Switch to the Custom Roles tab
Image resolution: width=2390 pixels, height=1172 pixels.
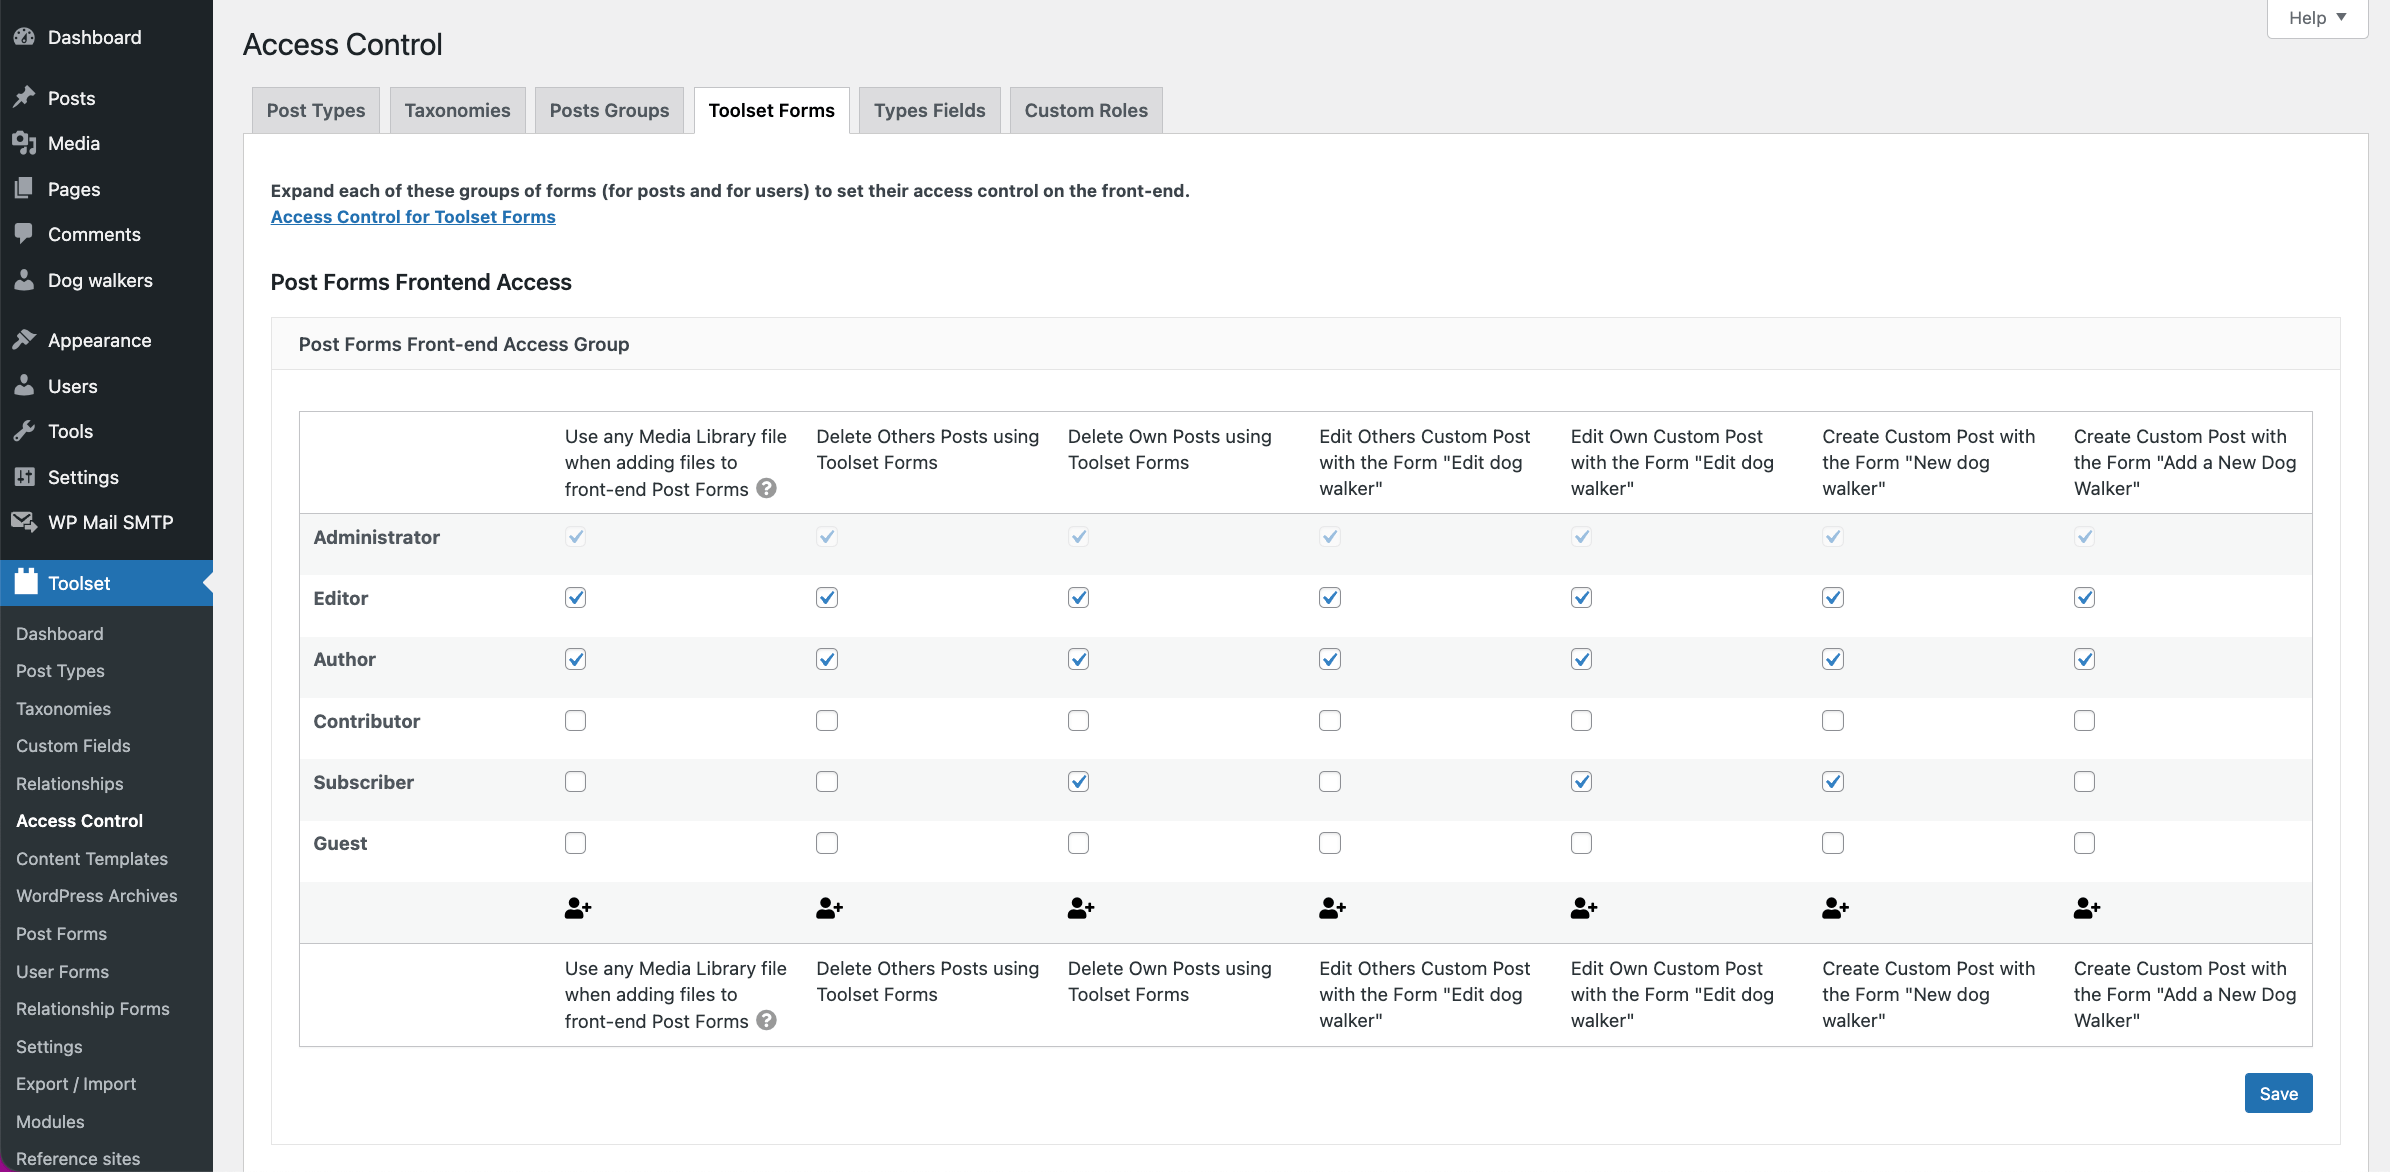pyautogui.click(x=1086, y=110)
